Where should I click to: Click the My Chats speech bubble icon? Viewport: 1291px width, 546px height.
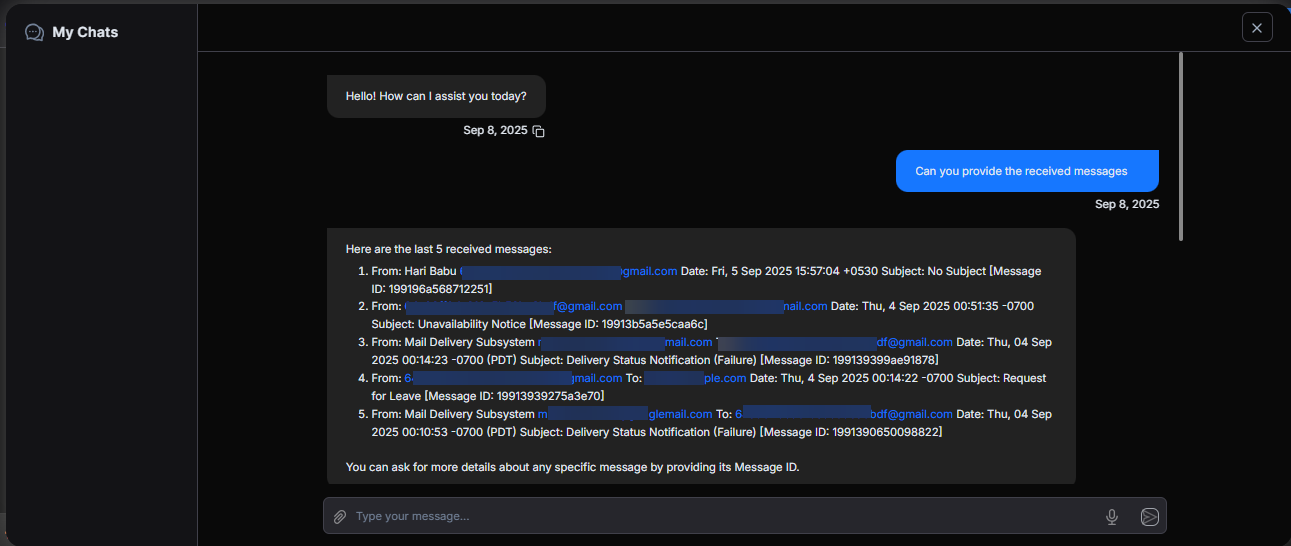(34, 32)
